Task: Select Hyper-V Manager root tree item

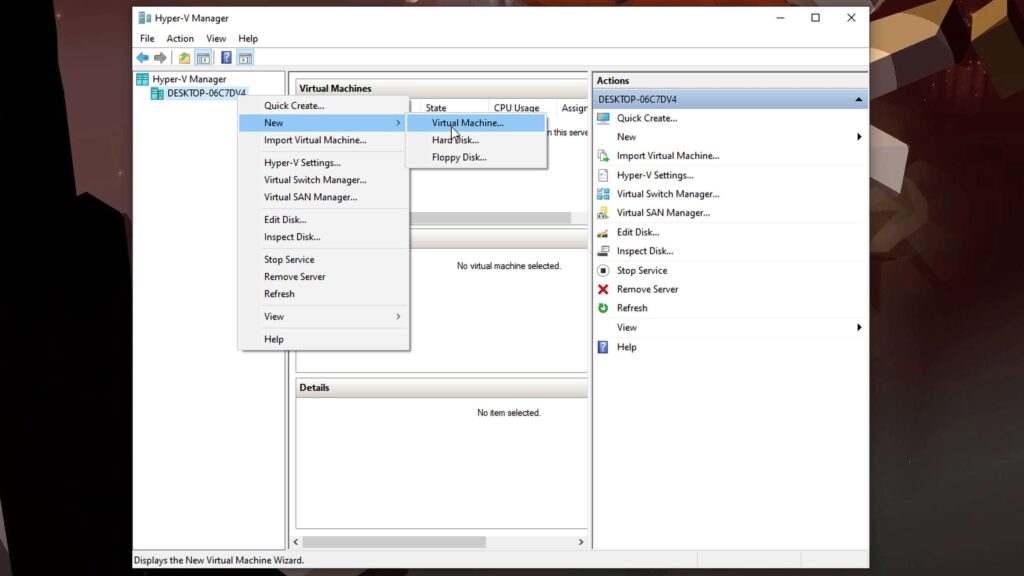Action: coord(189,79)
